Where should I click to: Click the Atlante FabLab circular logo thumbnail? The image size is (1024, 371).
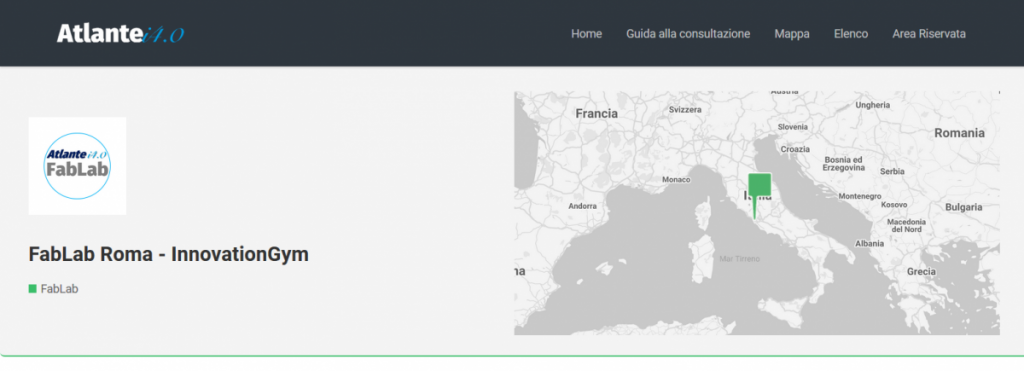pyautogui.click(x=77, y=166)
